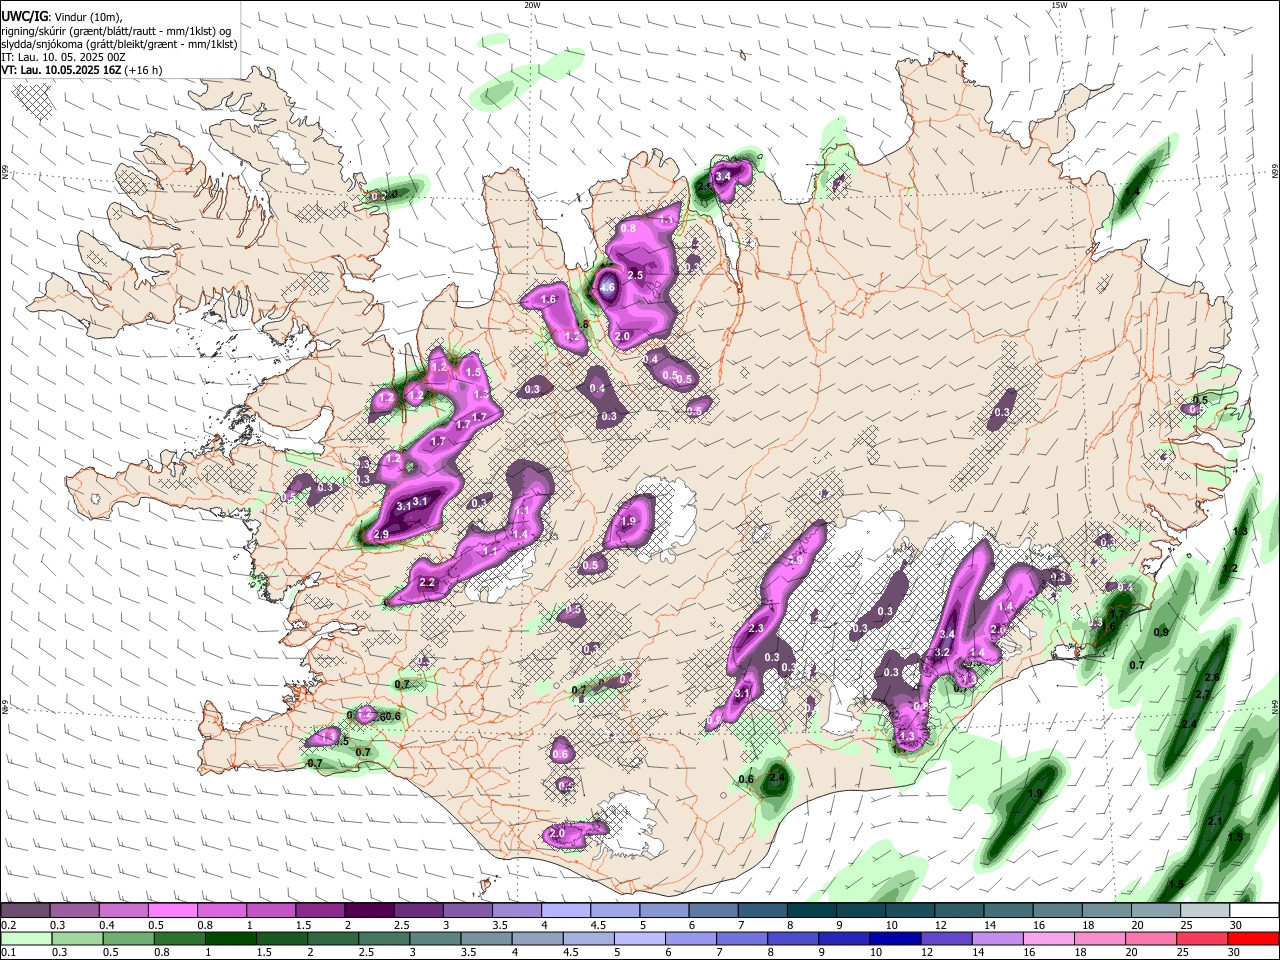Click the UWC/IG title in the header

(25, 17)
